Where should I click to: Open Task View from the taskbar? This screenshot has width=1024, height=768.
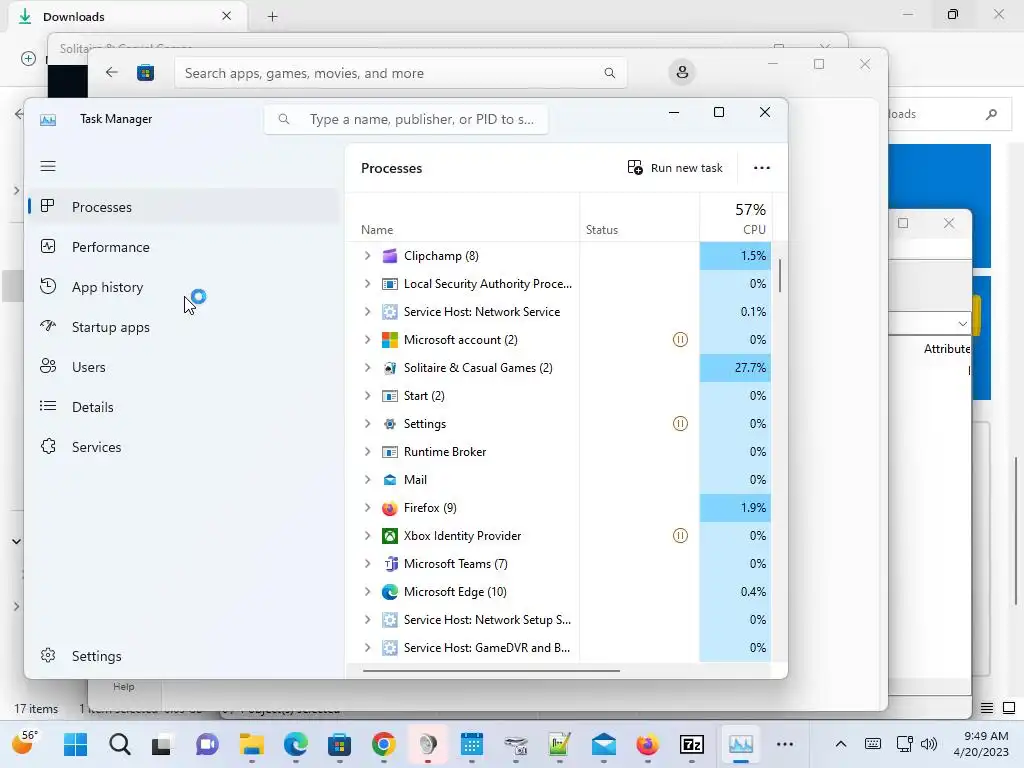click(x=162, y=744)
